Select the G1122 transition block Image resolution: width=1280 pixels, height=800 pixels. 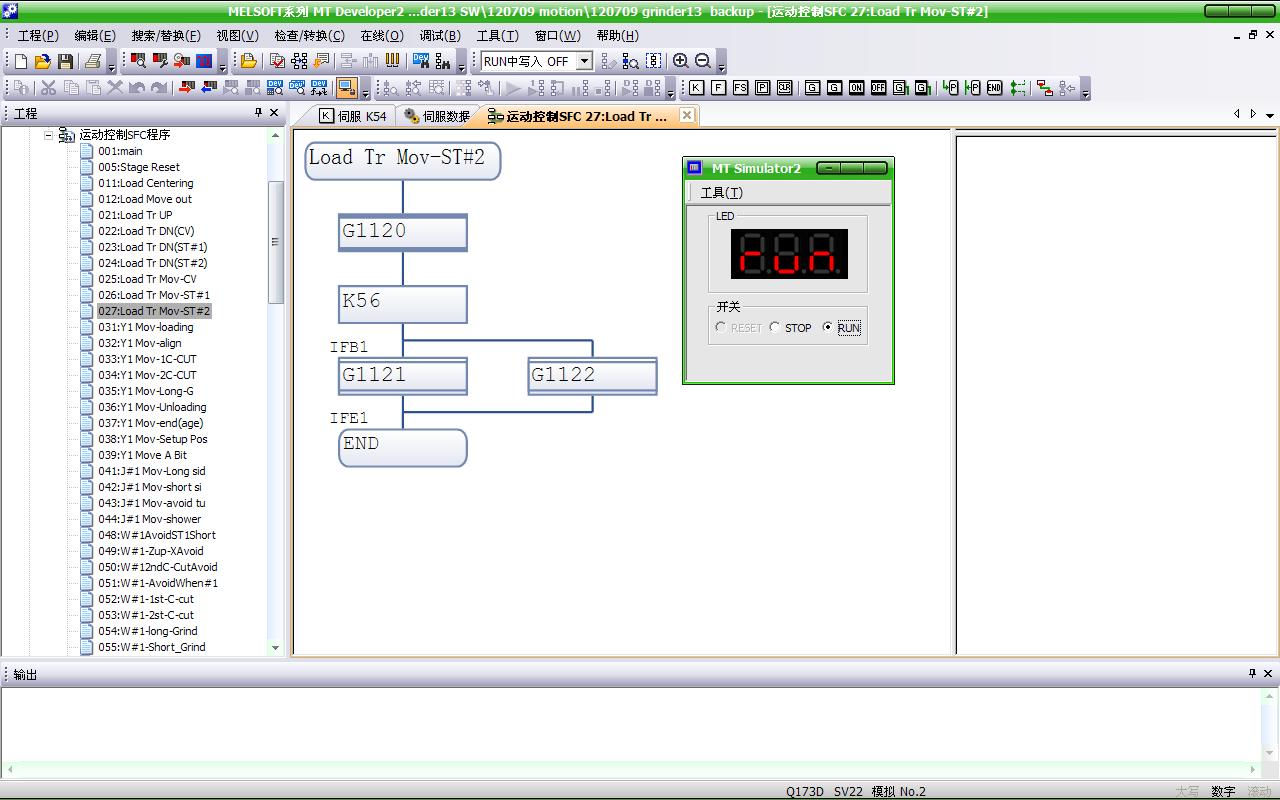[x=592, y=375]
